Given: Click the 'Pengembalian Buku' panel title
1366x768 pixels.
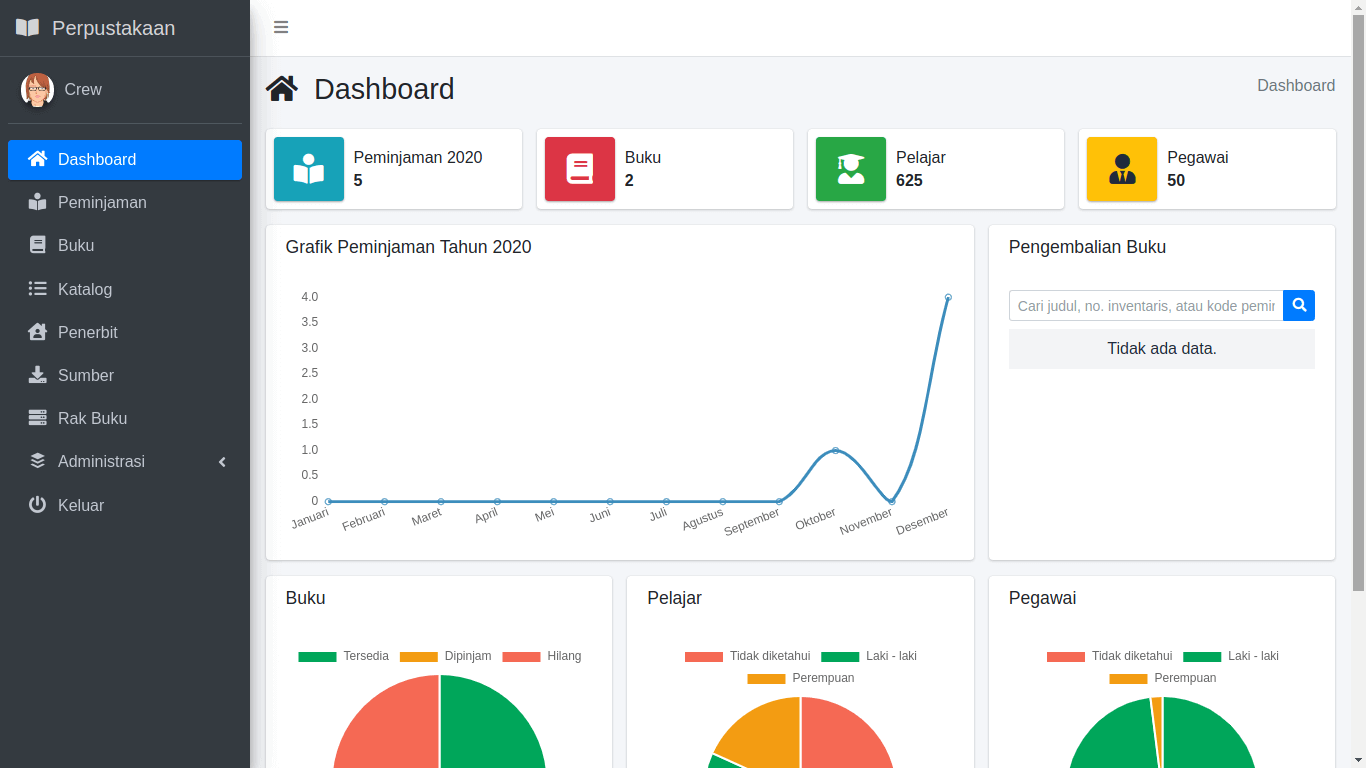Looking at the screenshot, I should point(1087,247).
